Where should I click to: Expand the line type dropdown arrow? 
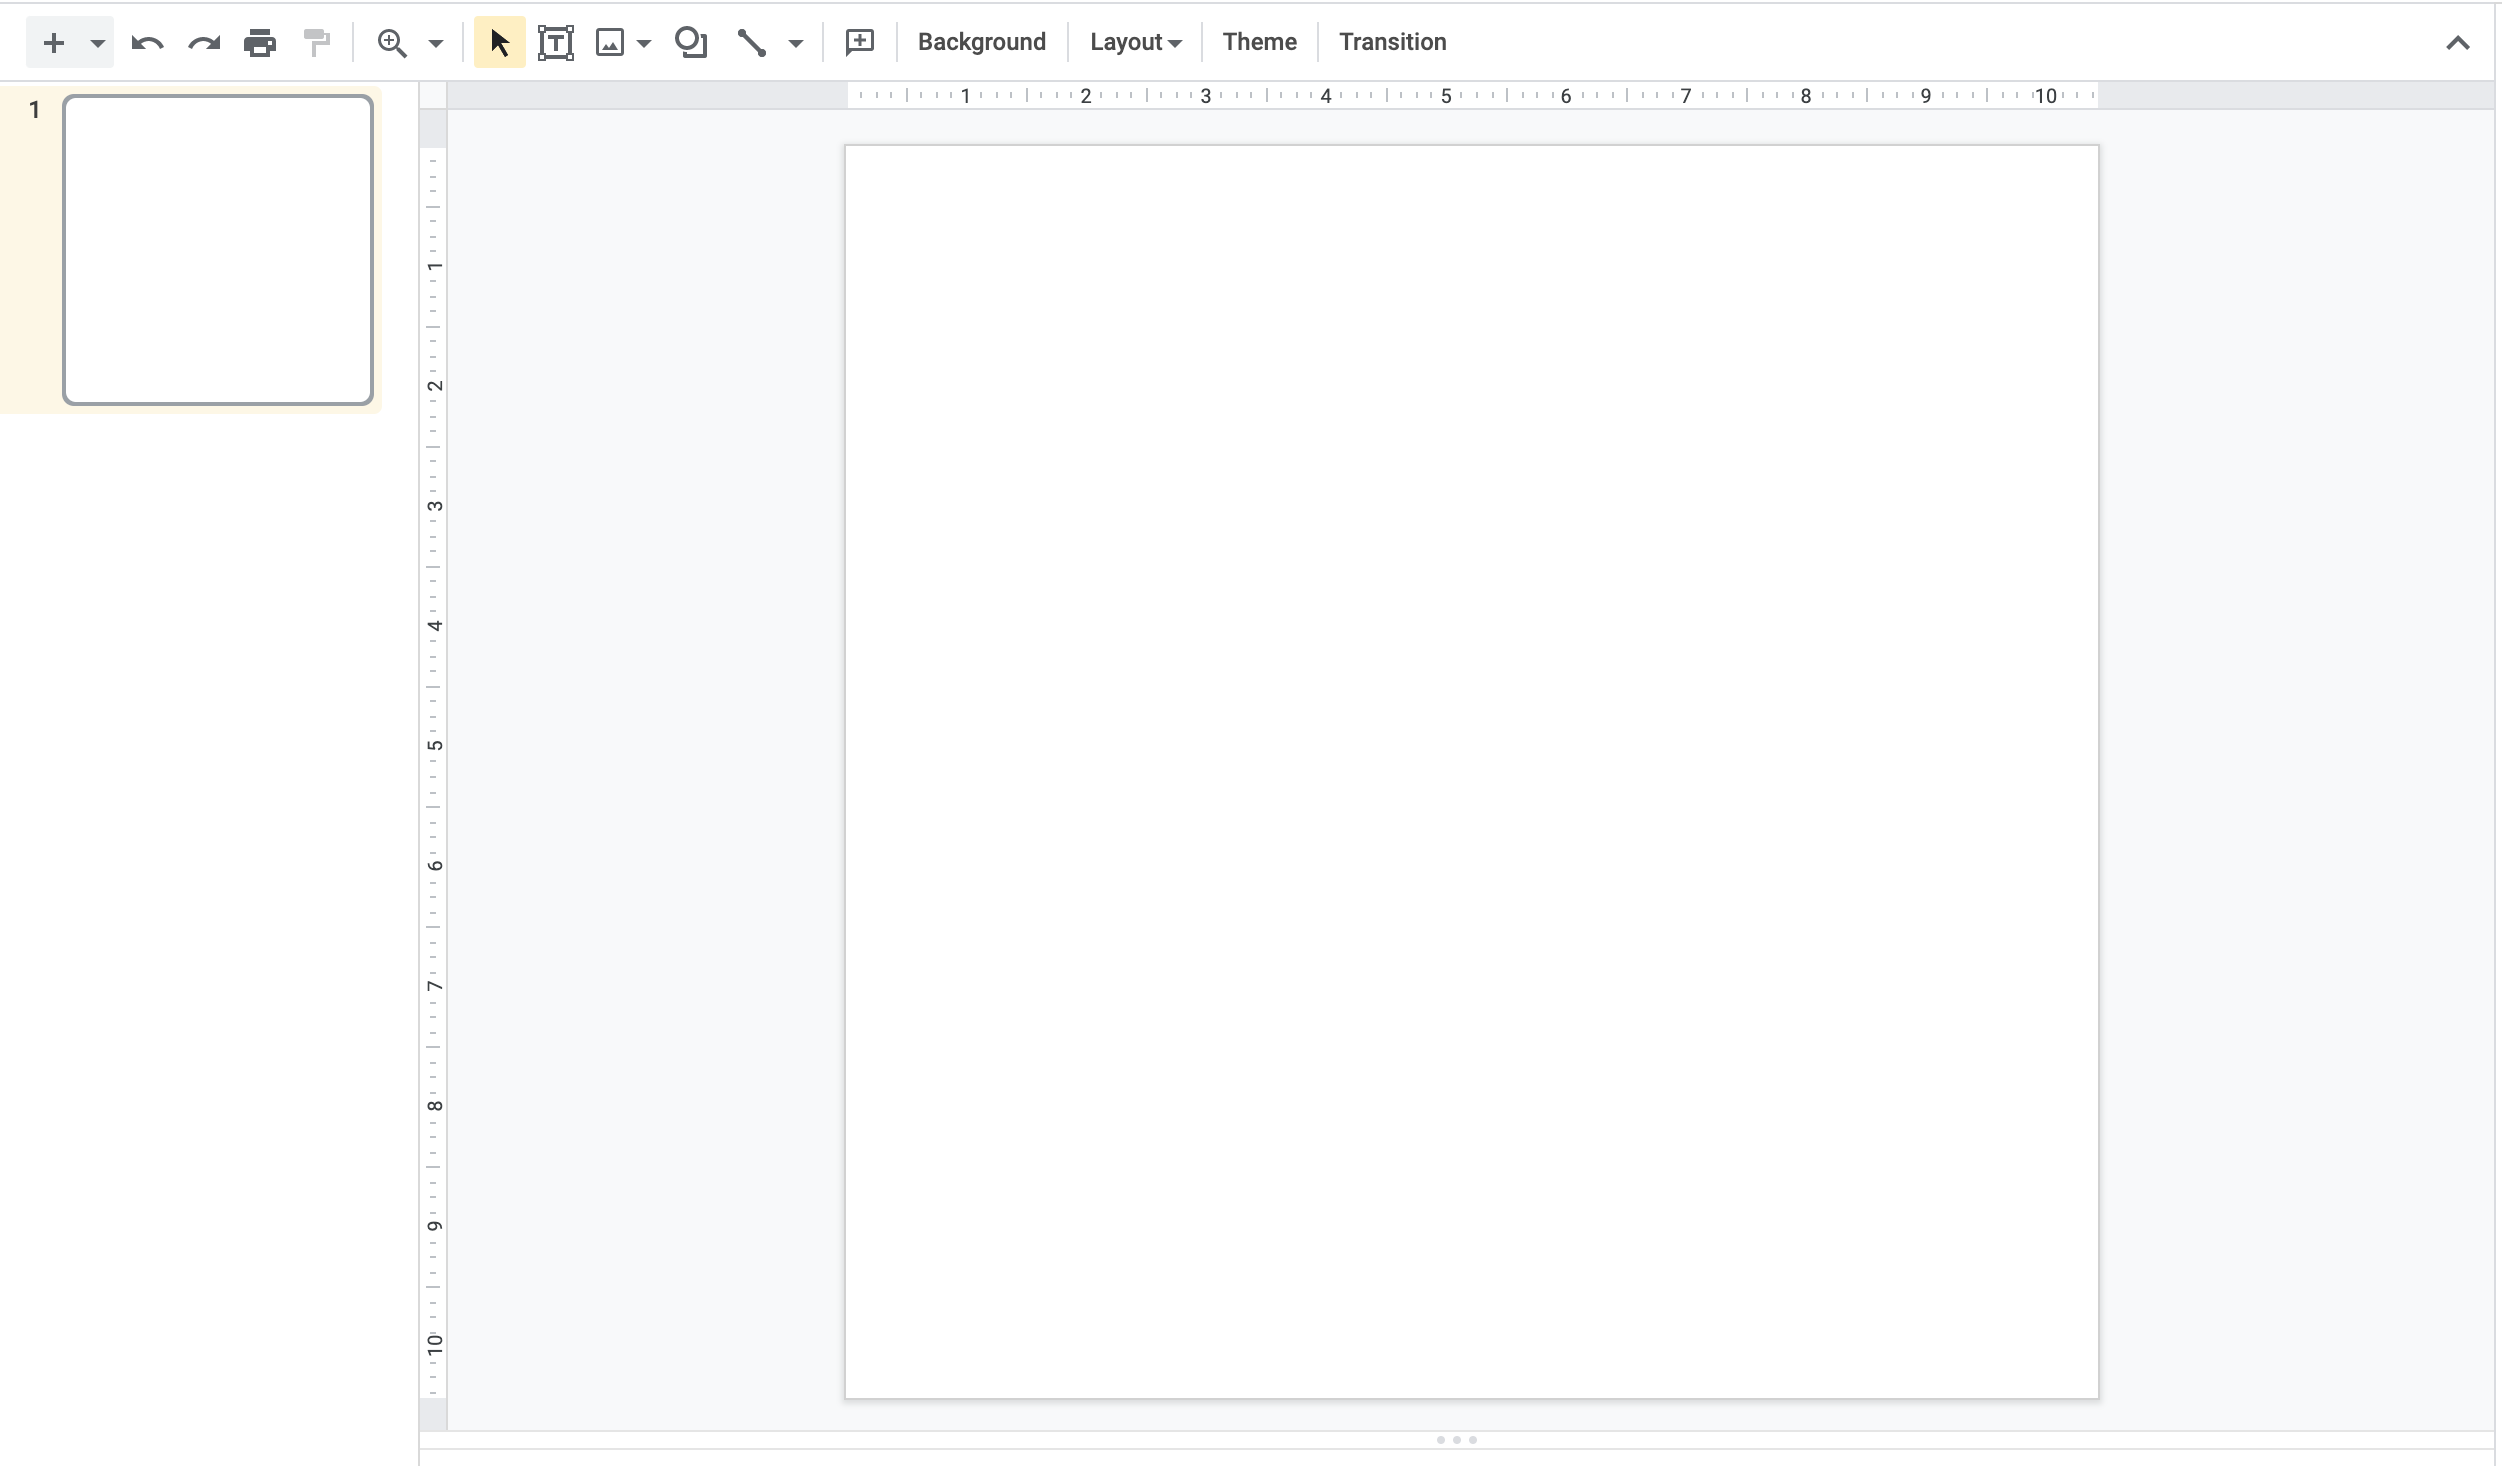[x=796, y=43]
